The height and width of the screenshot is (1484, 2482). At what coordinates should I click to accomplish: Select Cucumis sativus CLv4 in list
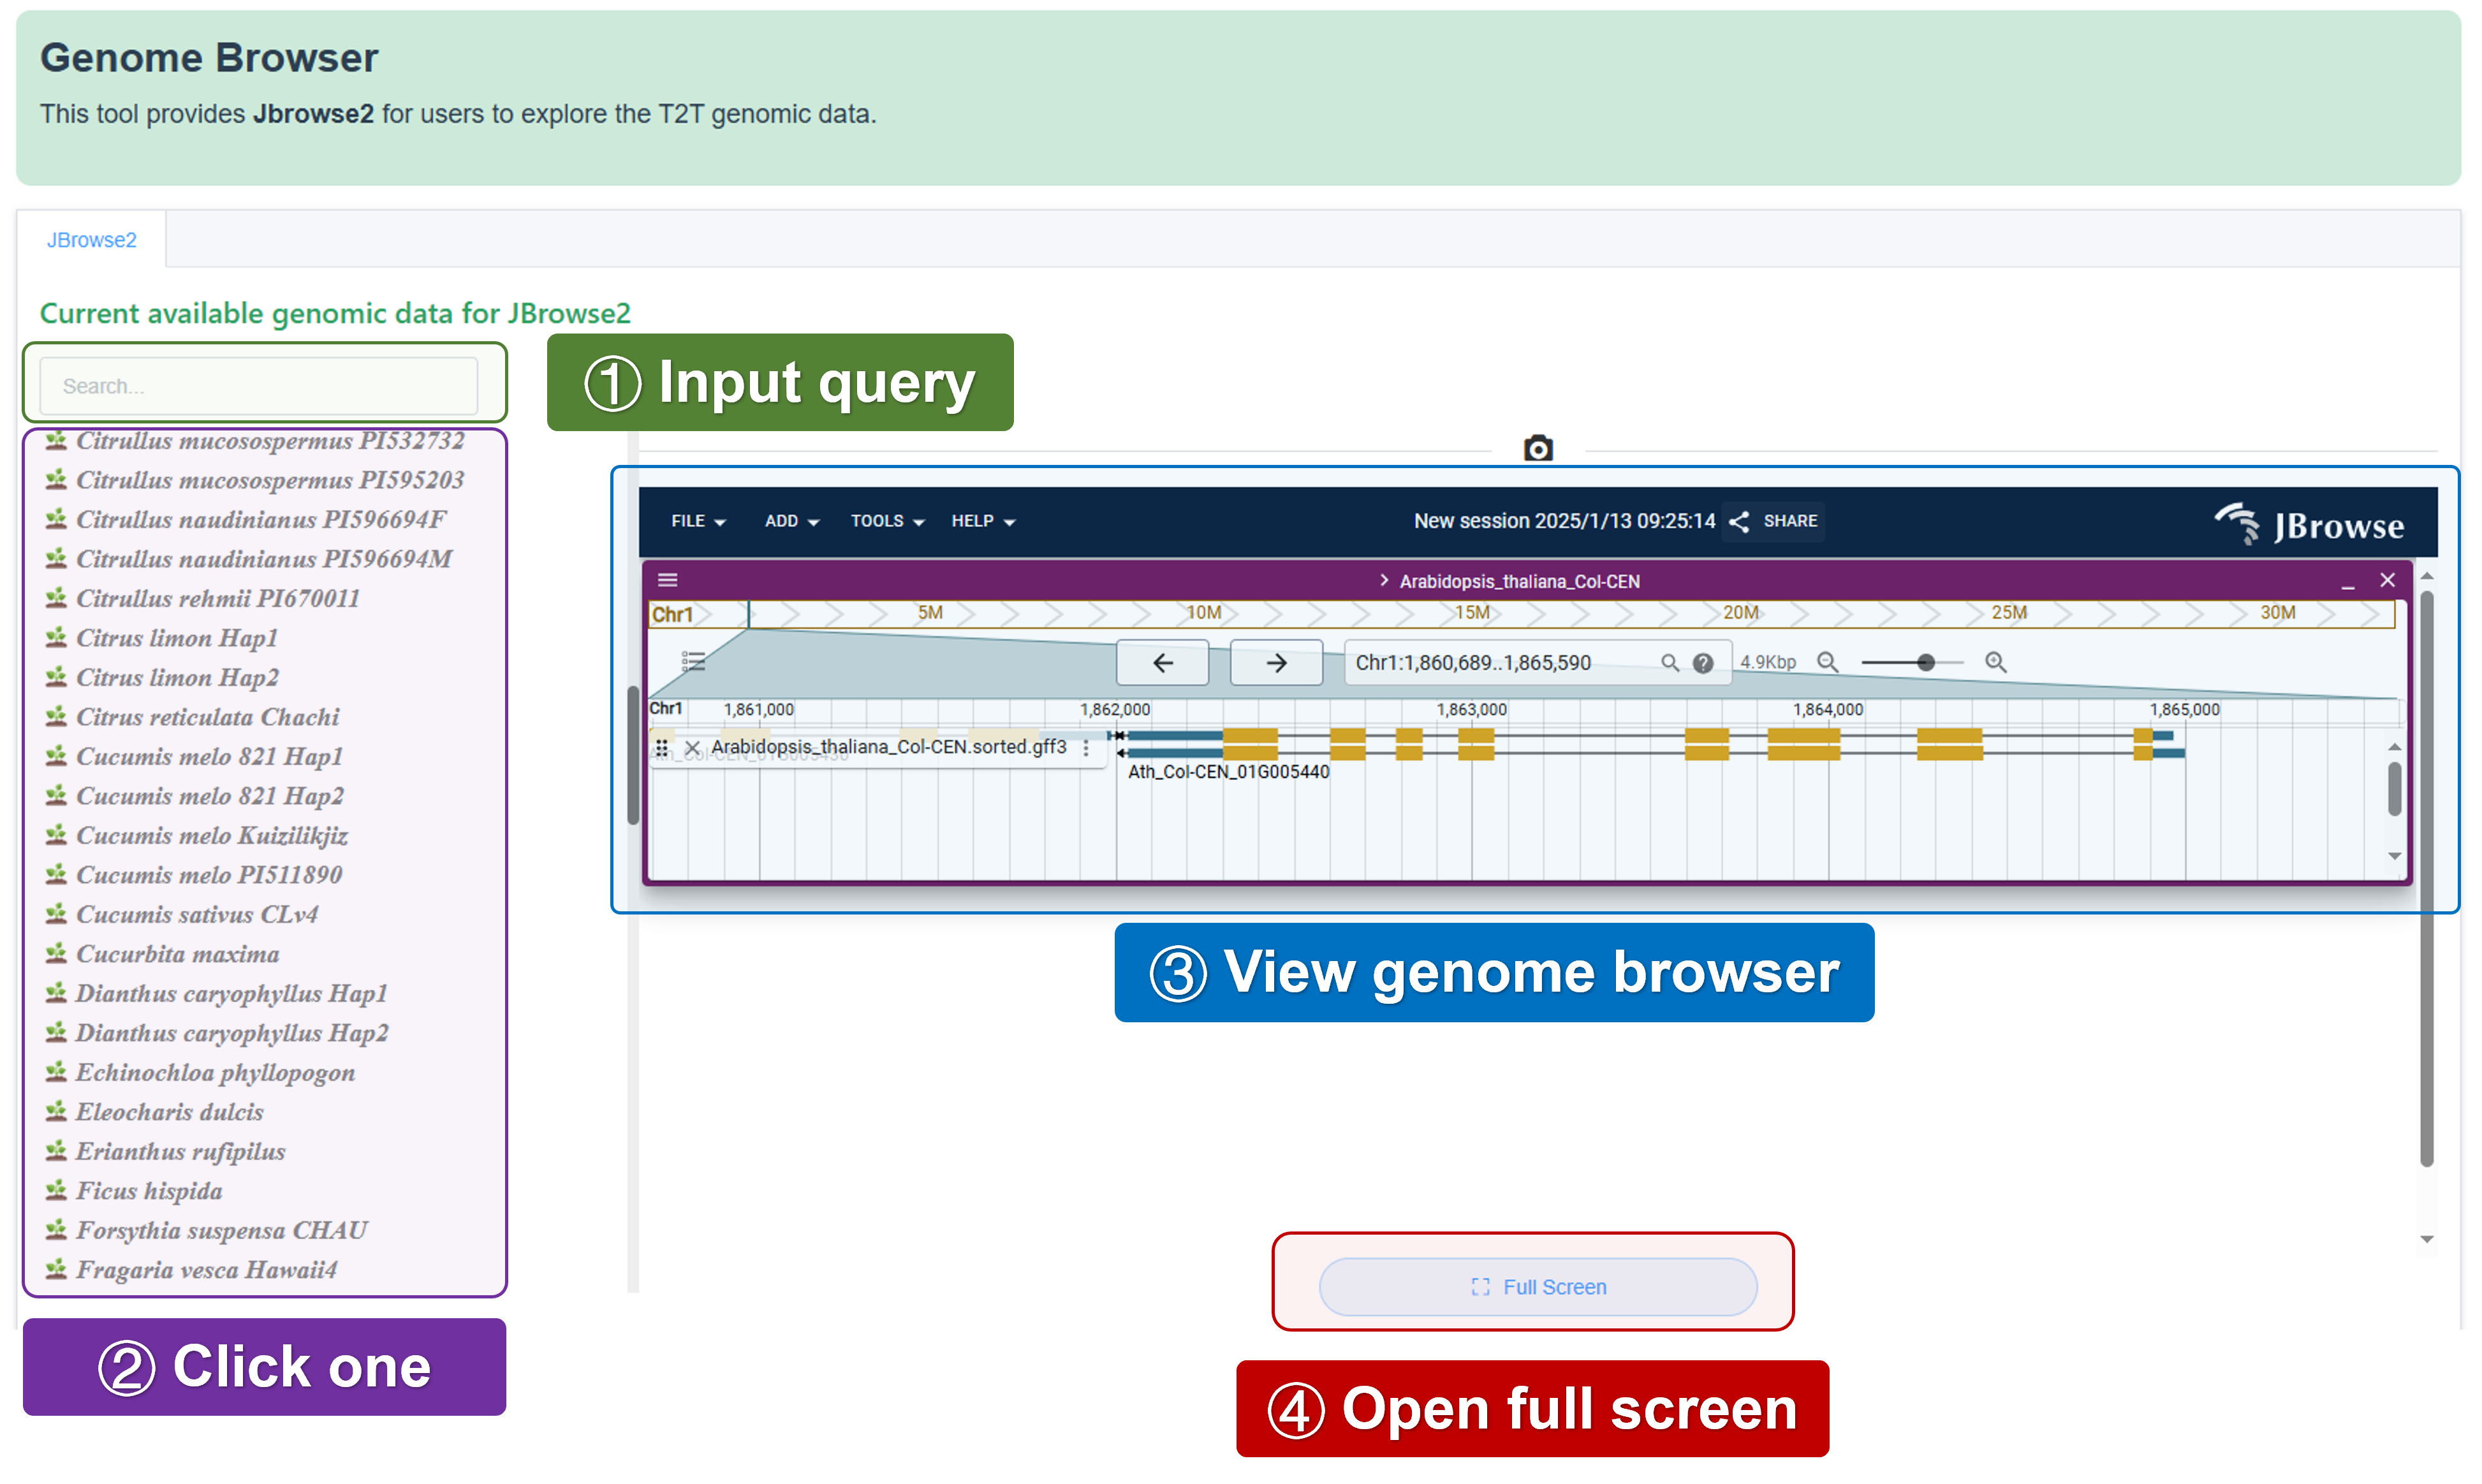[197, 914]
